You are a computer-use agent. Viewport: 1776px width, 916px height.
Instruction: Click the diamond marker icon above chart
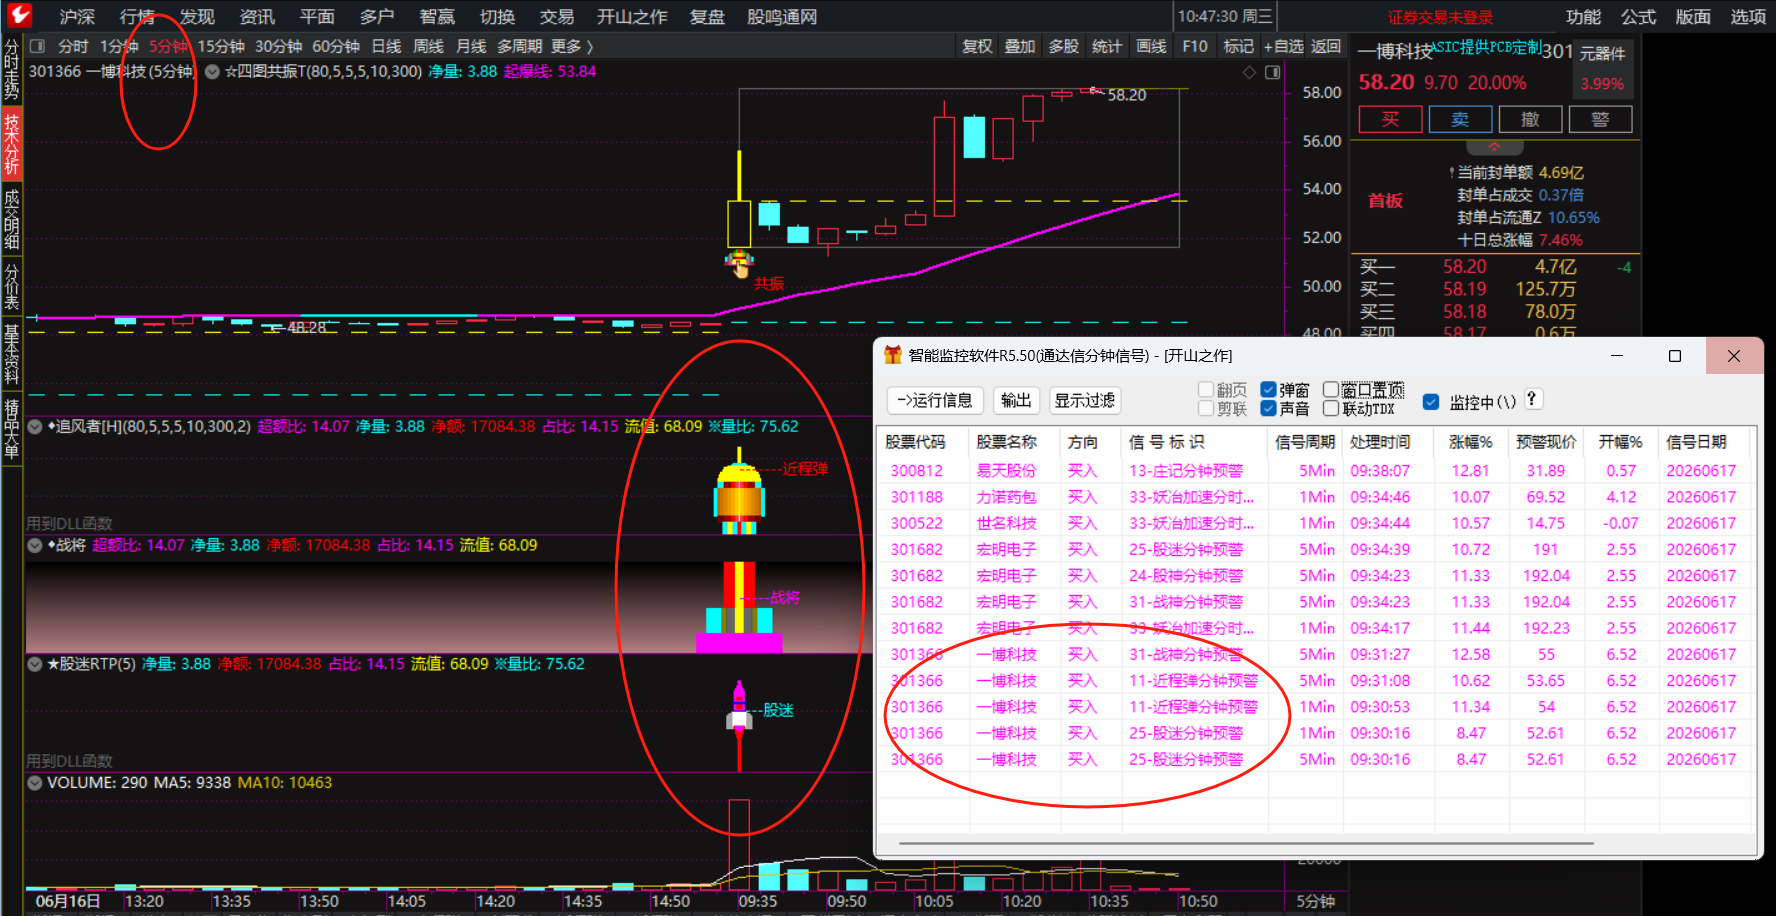tap(1249, 72)
